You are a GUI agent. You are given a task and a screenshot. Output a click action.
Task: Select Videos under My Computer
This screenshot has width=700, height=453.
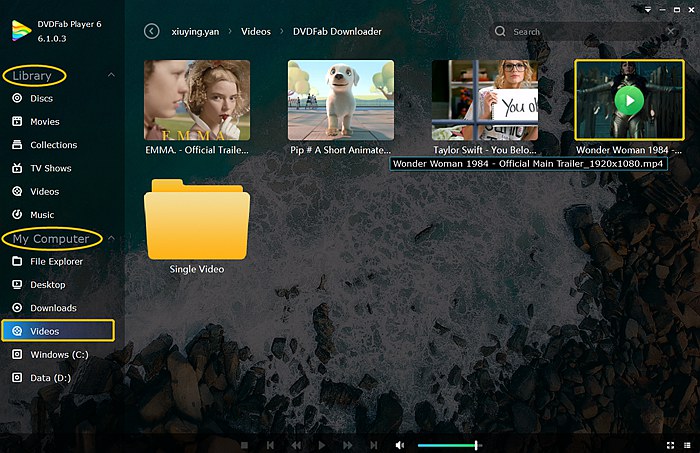pos(58,331)
